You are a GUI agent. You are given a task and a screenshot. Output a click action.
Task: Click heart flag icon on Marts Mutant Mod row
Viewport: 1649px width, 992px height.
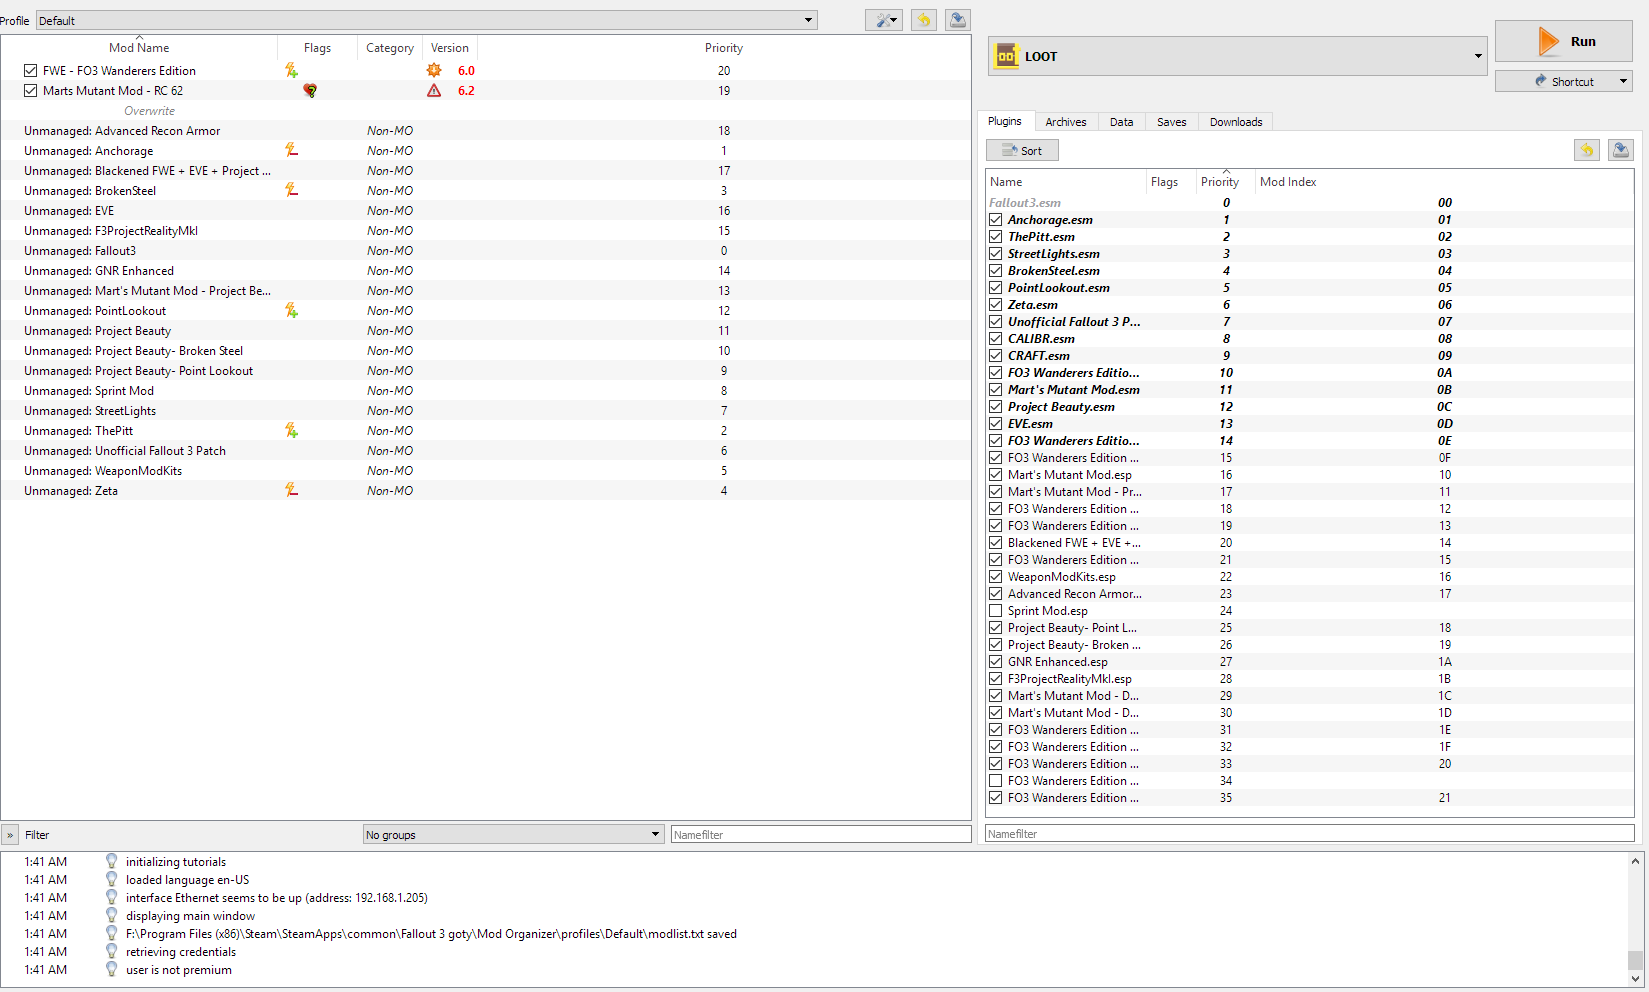(310, 90)
